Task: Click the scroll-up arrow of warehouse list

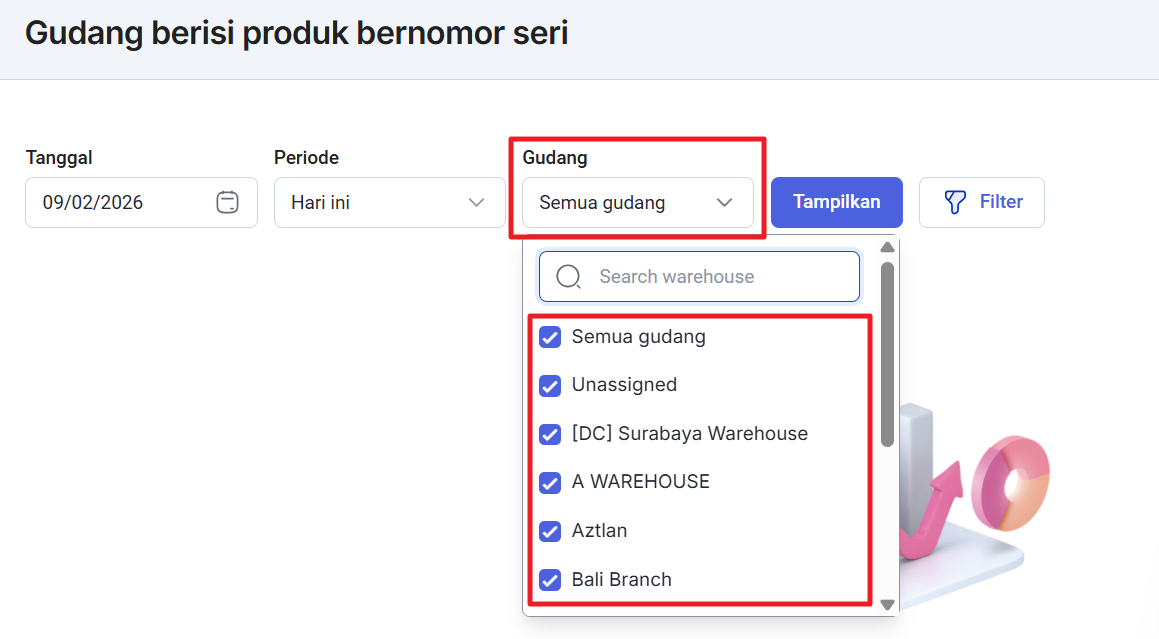Action: pyautogui.click(x=887, y=248)
